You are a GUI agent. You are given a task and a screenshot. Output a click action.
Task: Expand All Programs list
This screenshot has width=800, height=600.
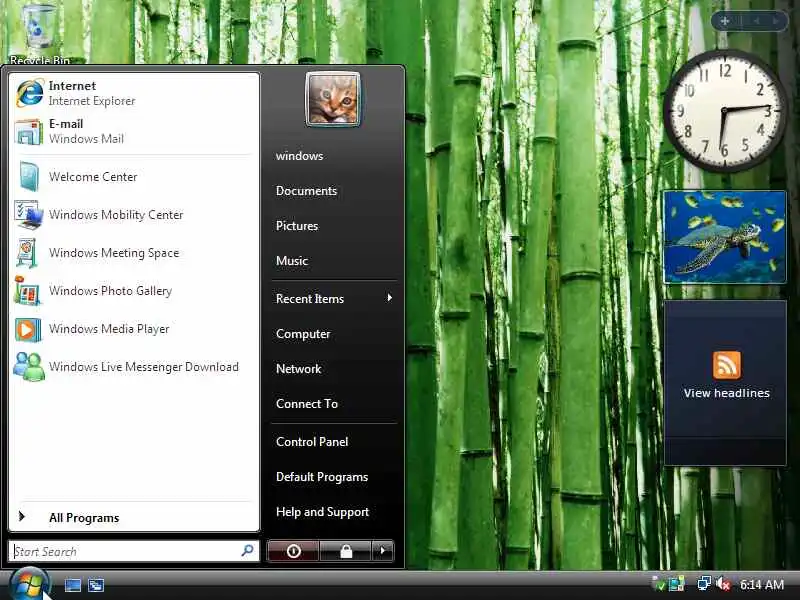click(x=134, y=517)
